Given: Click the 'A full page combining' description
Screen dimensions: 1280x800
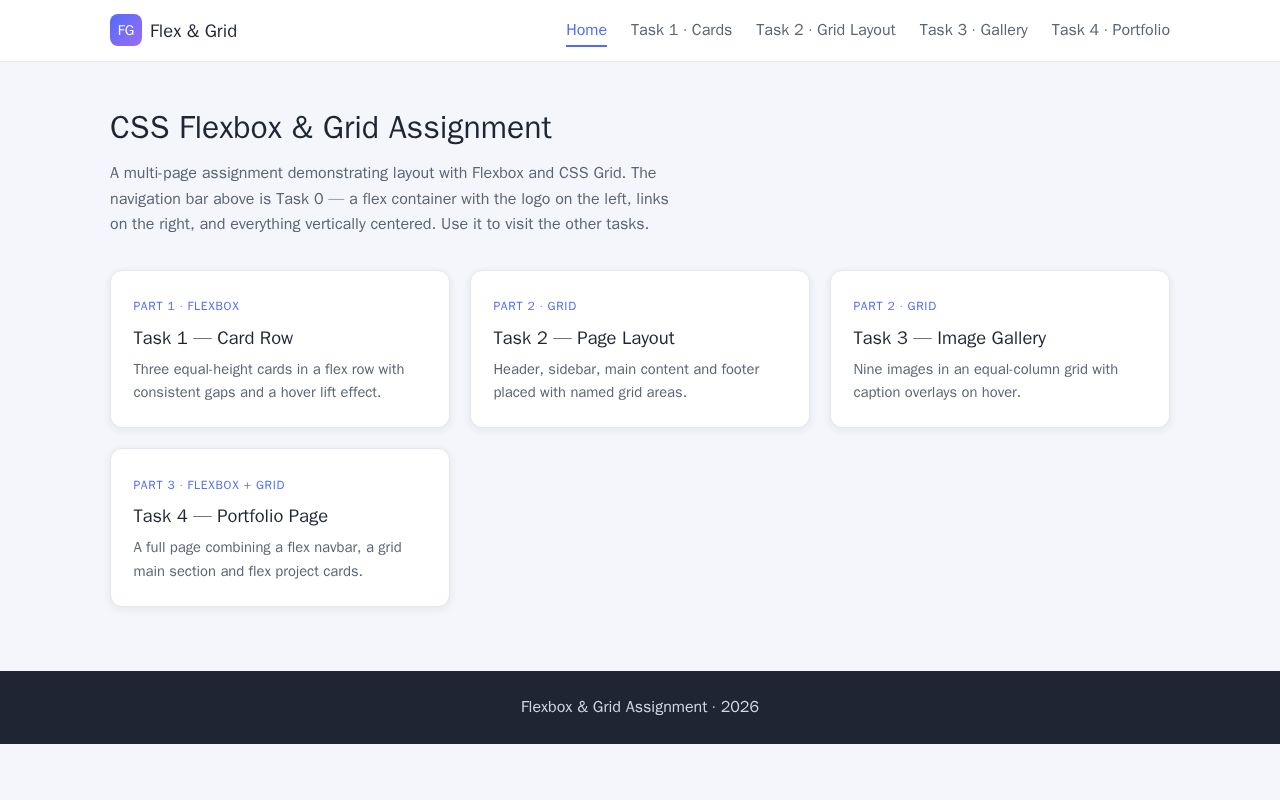Looking at the screenshot, I should tap(267, 559).
